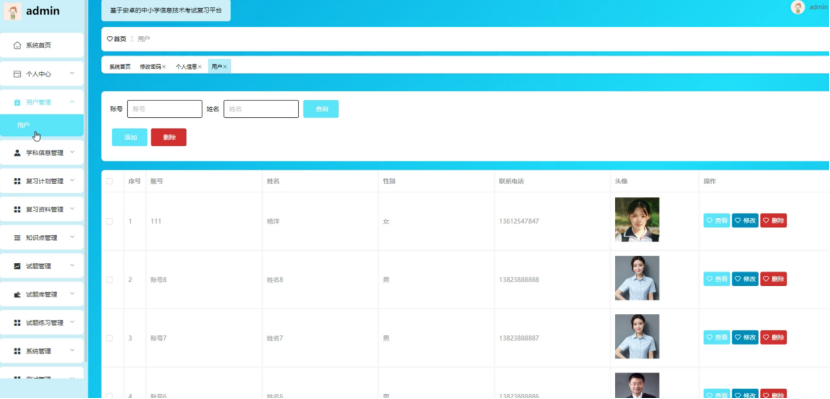
Task: Click 查看 for the 账号7 row
Action: pos(717,337)
